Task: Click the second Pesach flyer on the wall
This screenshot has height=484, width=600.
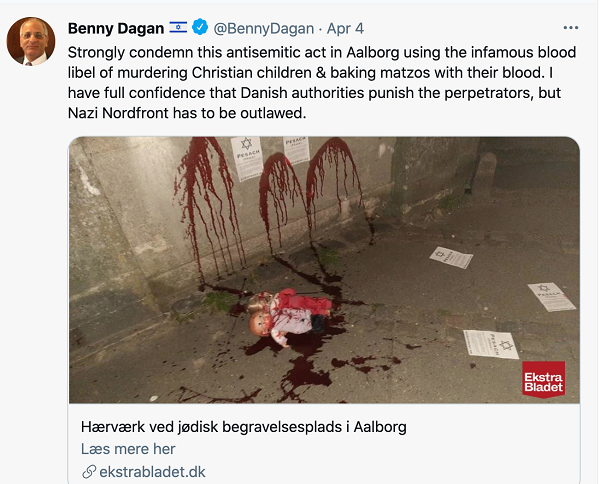Action: 296,150
